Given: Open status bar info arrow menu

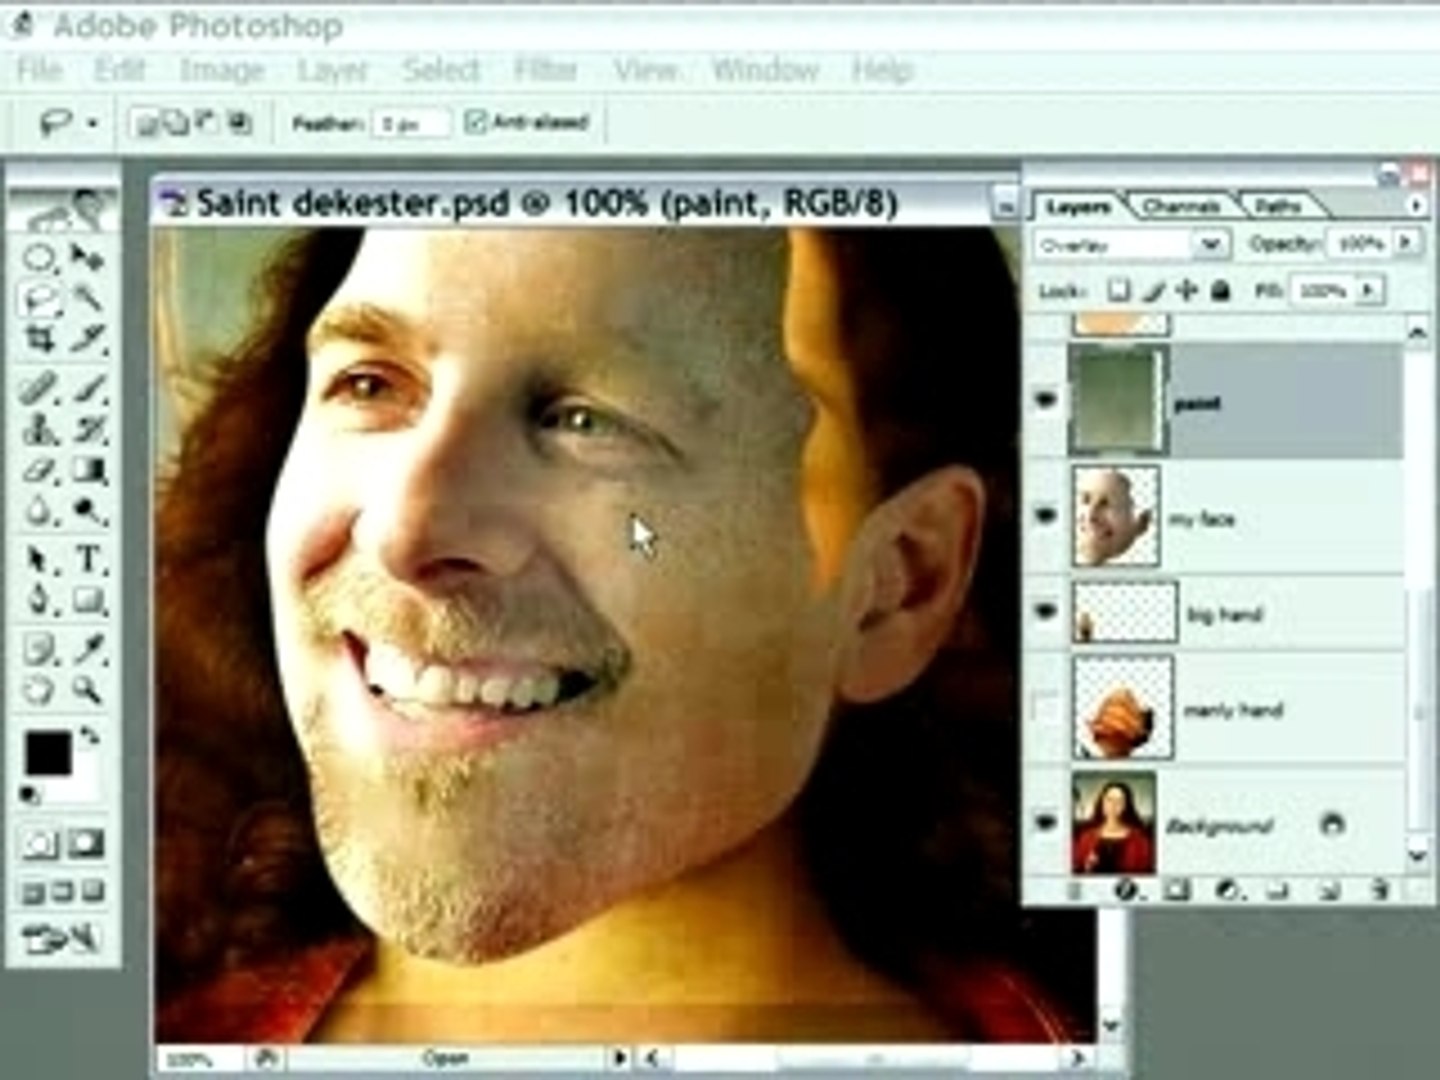Looking at the screenshot, I should 620,1057.
